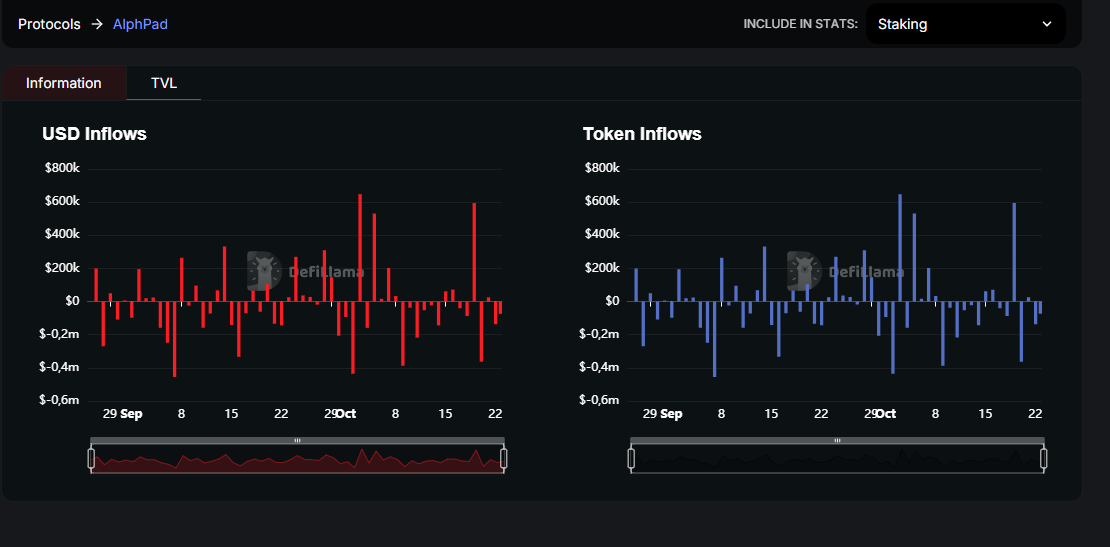Click the USD Inflows chart title
Viewport: 1110px width, 547px height.
94,134
